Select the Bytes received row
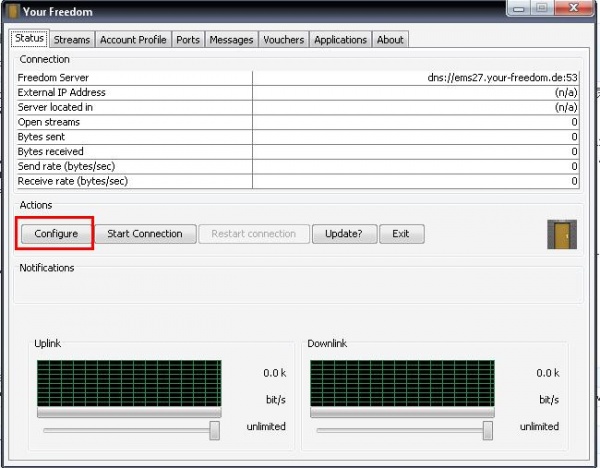Image resolution: width=600 pixels, height=468 pixels. (x=298, y=152)
